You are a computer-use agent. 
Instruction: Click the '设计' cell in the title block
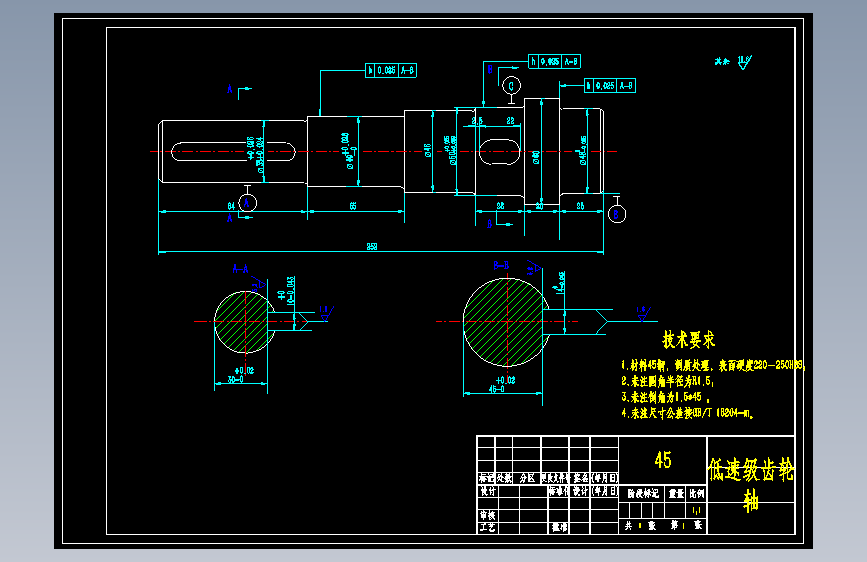click(488, 491)
